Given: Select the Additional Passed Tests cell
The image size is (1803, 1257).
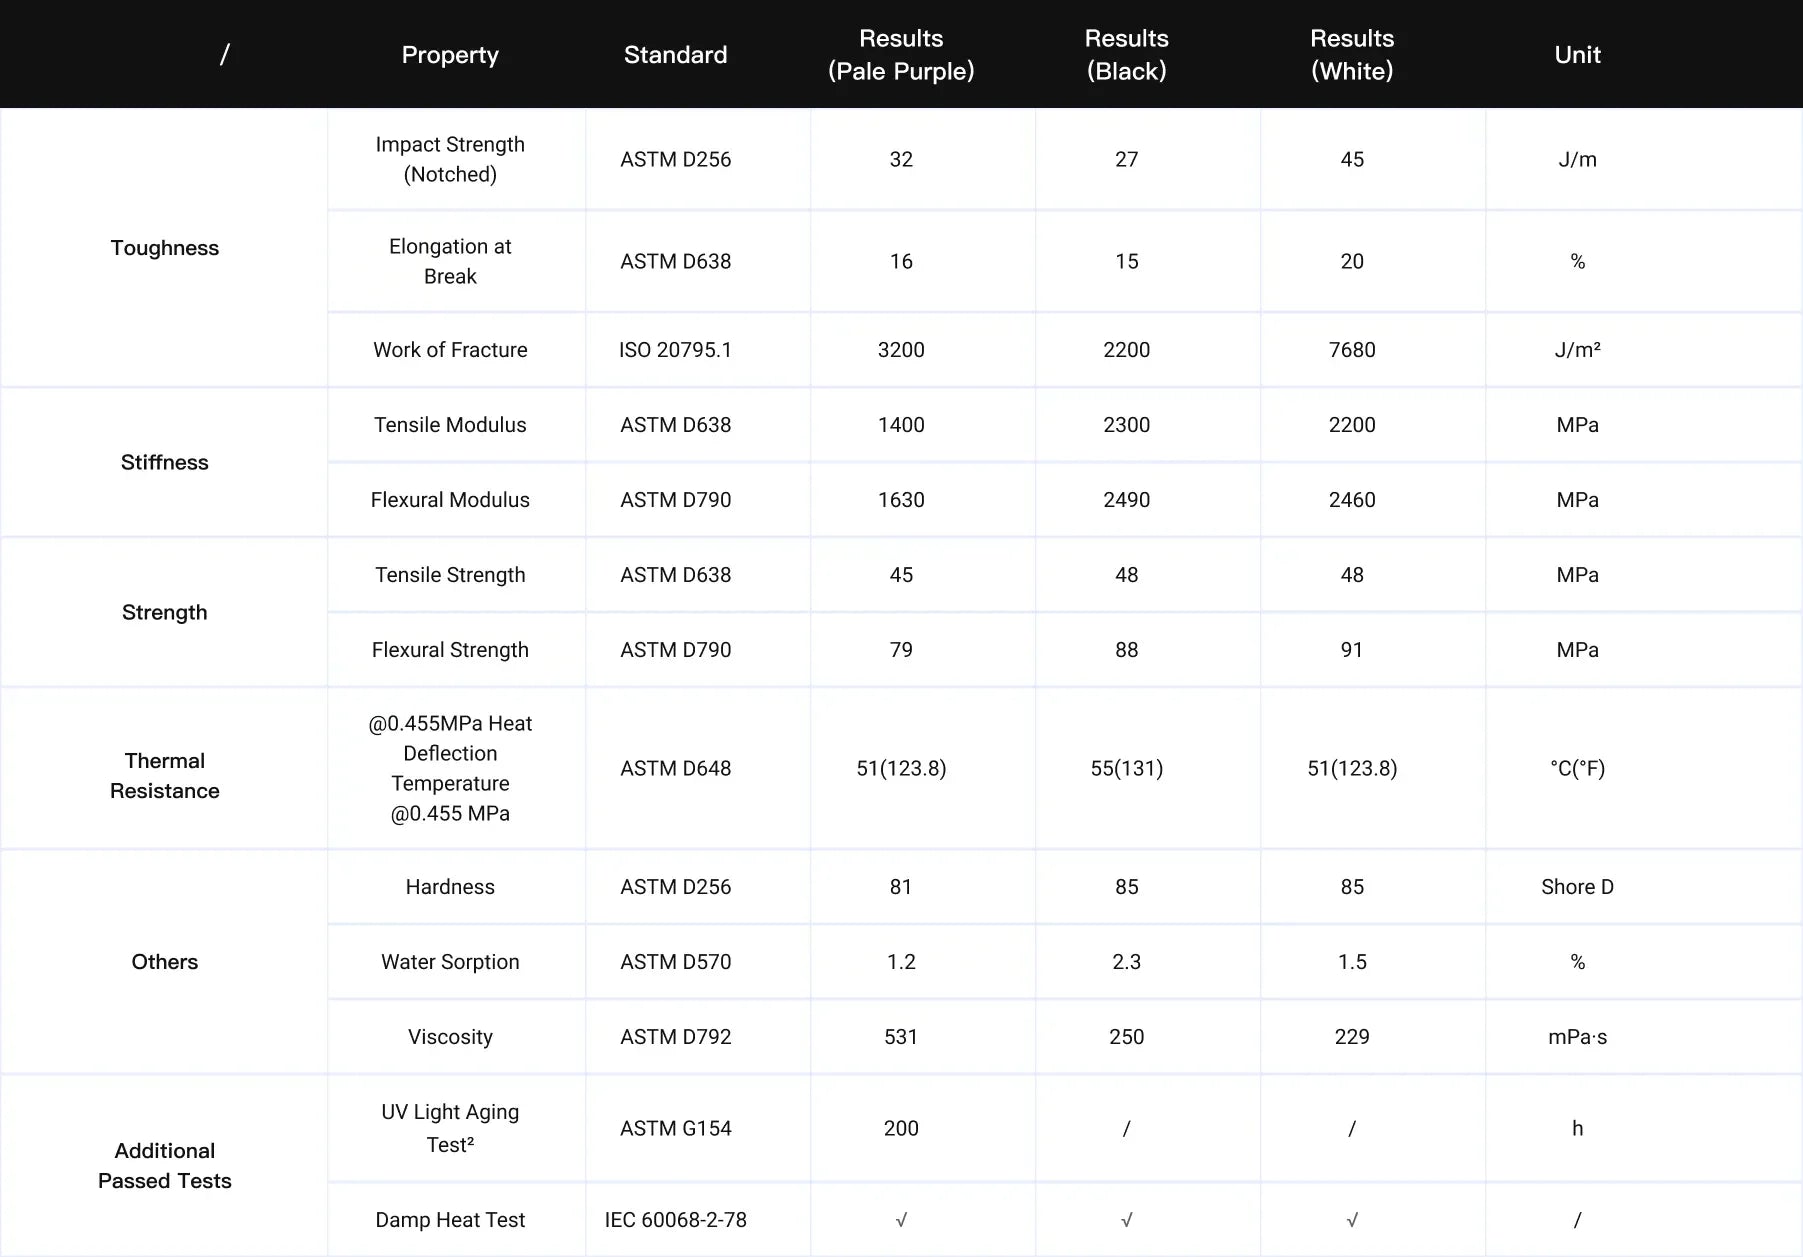Looking at the screenshot, I should [165, 1165].
